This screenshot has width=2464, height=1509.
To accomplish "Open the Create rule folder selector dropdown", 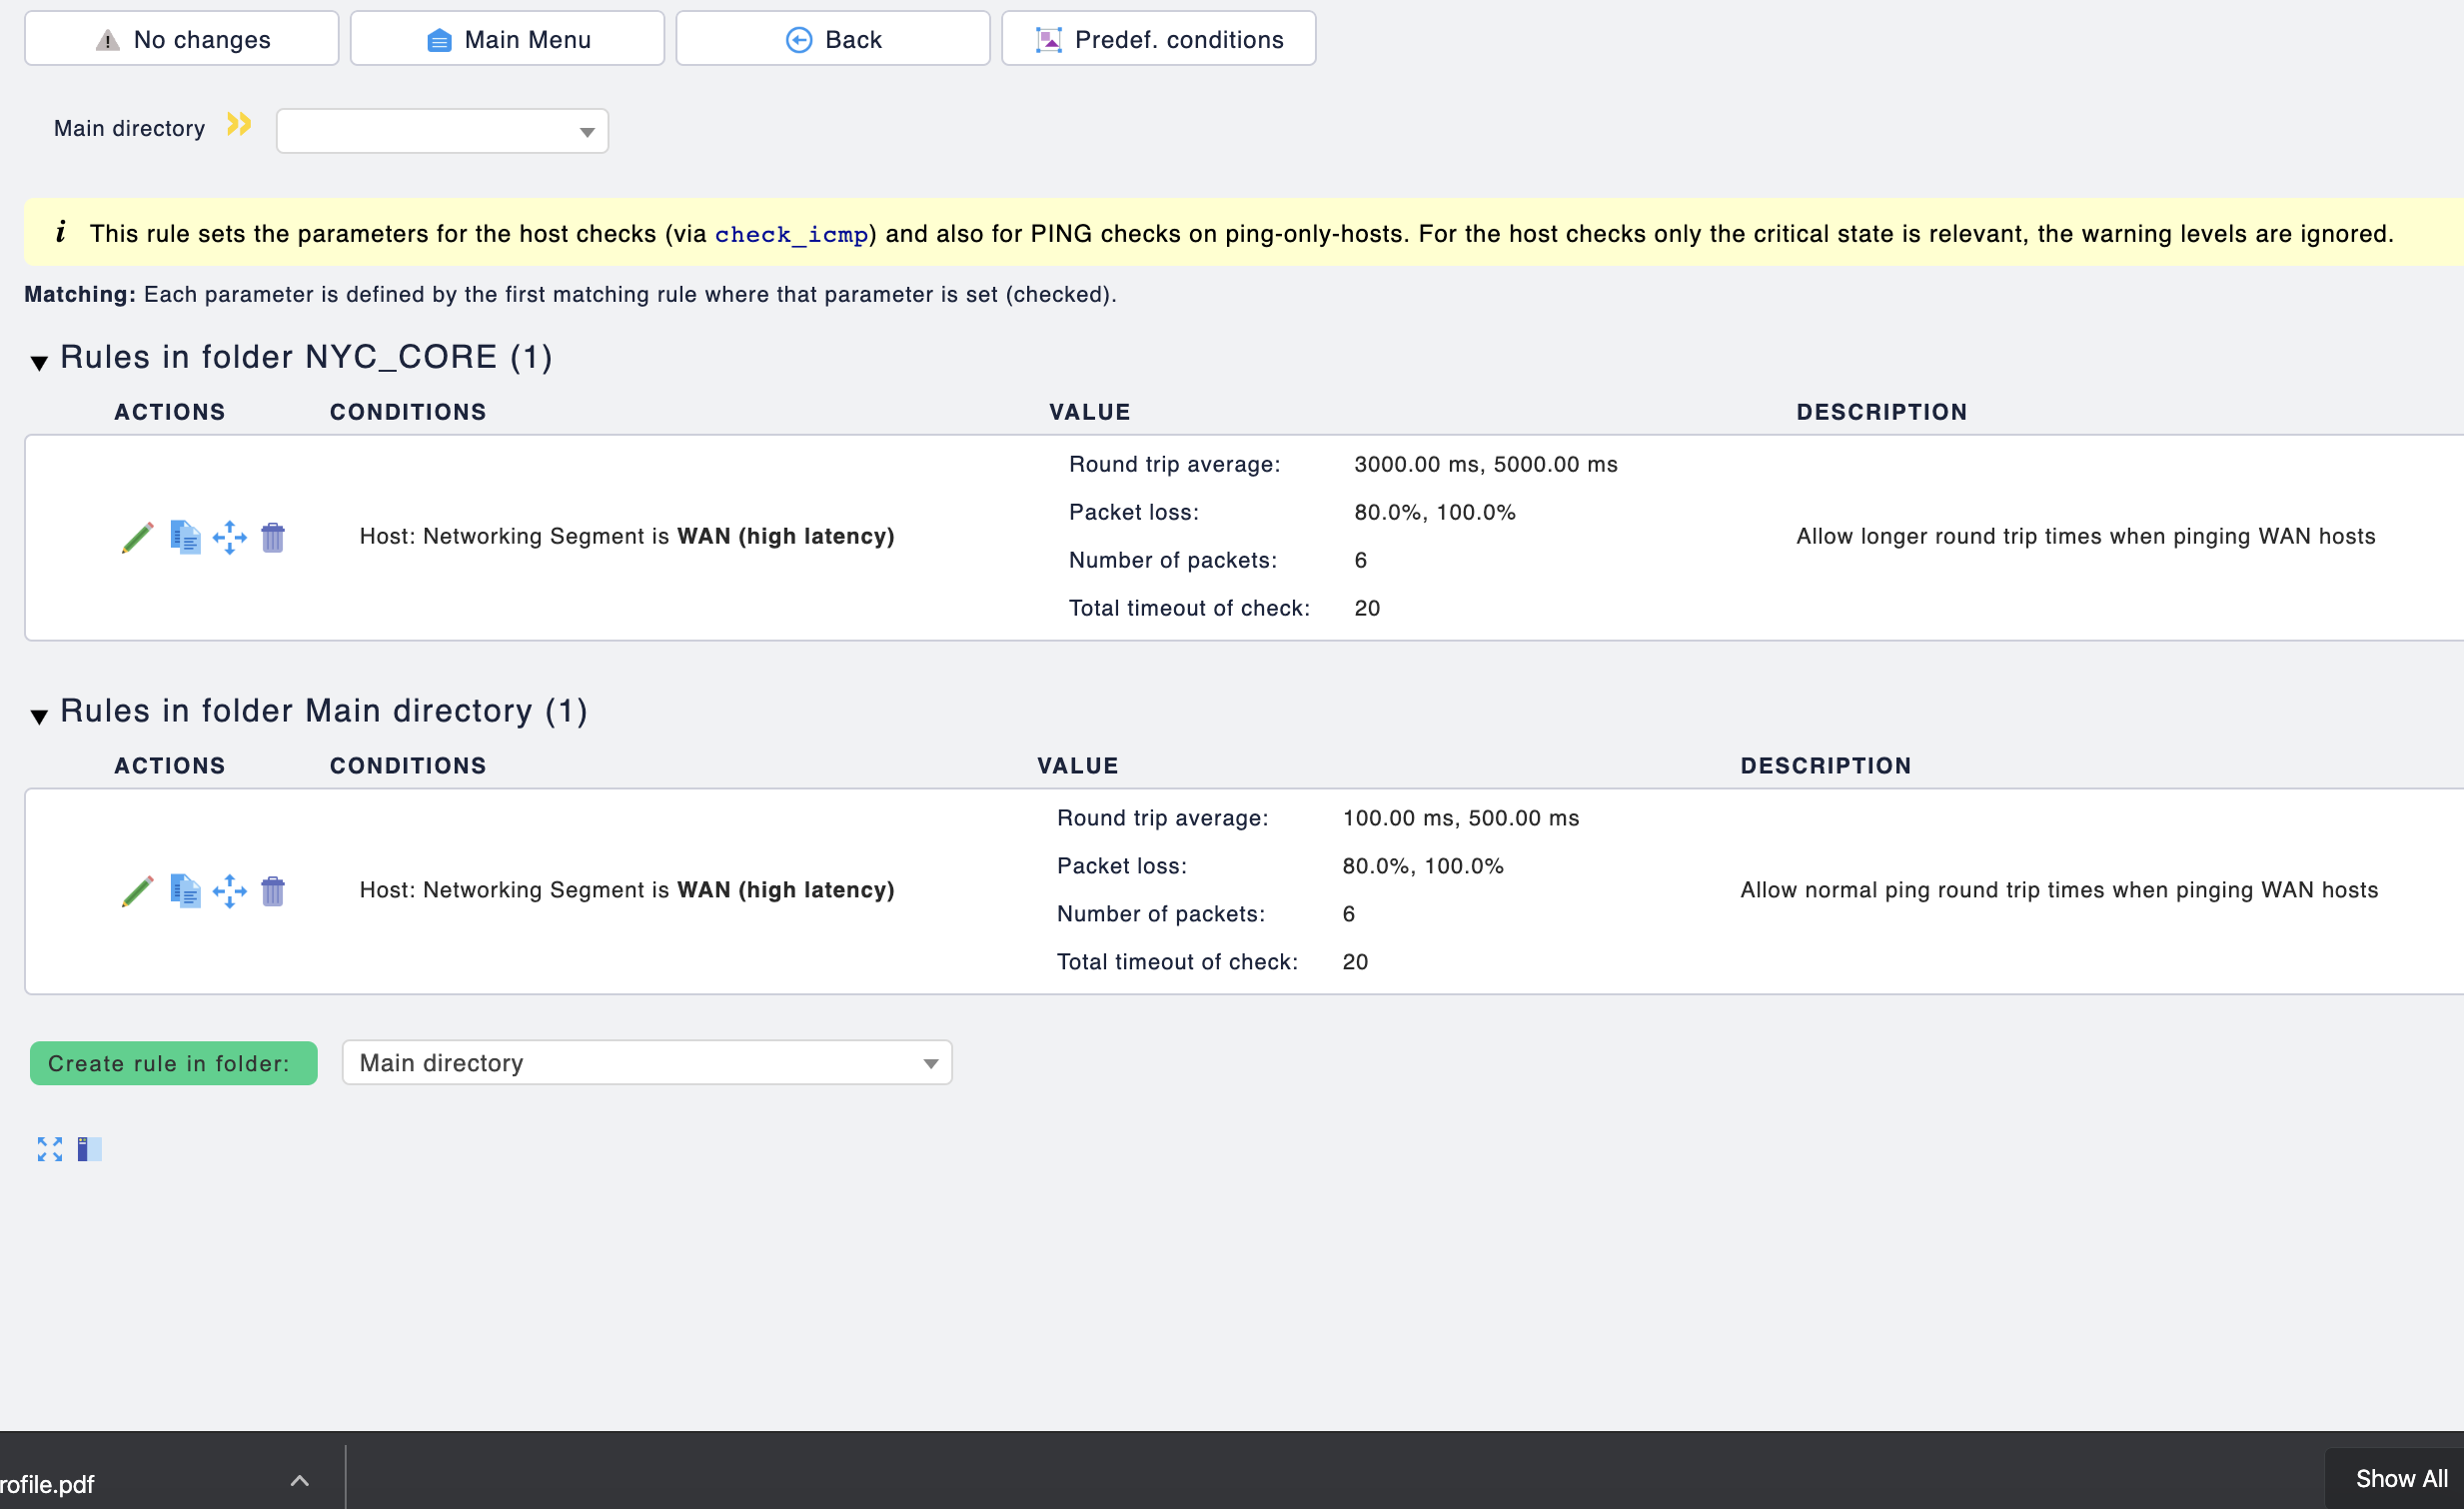I will [646, 1063].
